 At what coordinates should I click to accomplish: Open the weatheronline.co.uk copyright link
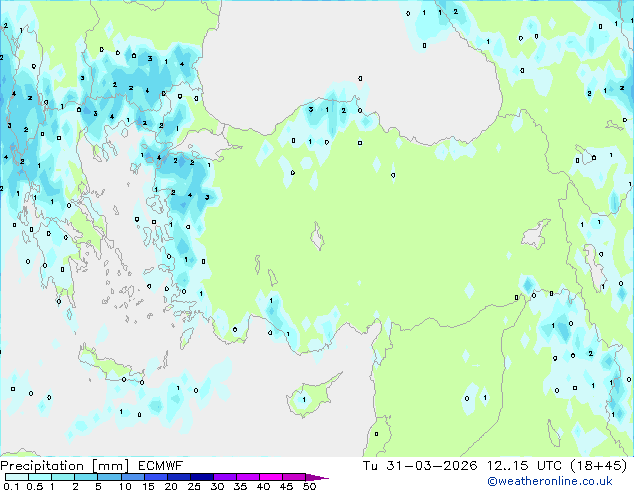[x=550, y=481]
